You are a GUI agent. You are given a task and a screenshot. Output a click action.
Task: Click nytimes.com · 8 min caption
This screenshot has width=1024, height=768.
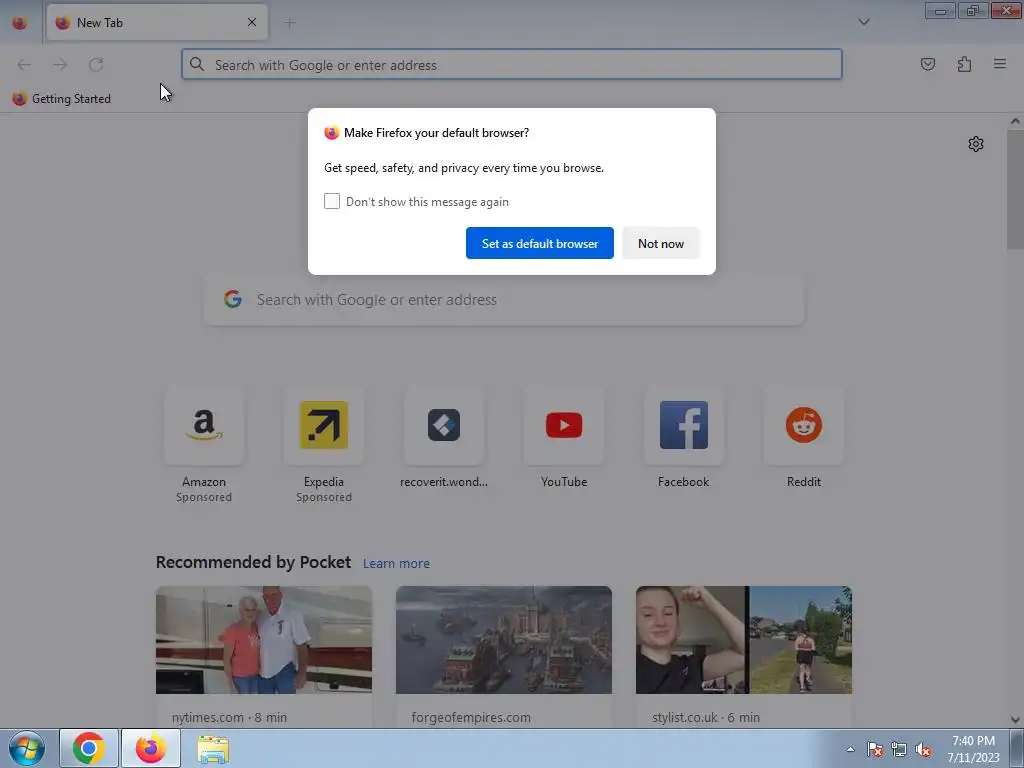(229, 717)
